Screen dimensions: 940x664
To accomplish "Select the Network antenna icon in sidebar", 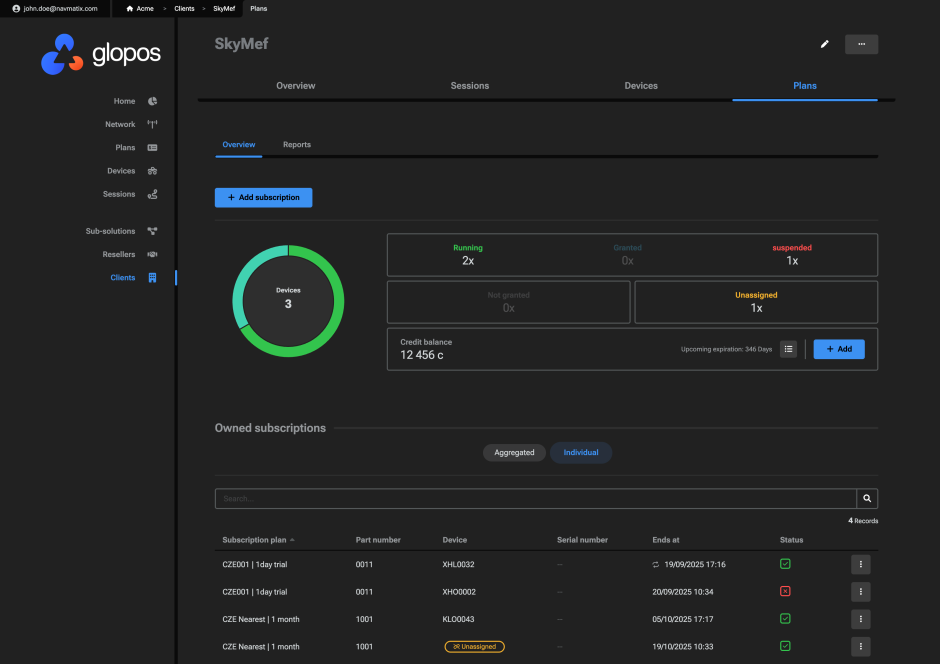I will click(x=152, y=124).
